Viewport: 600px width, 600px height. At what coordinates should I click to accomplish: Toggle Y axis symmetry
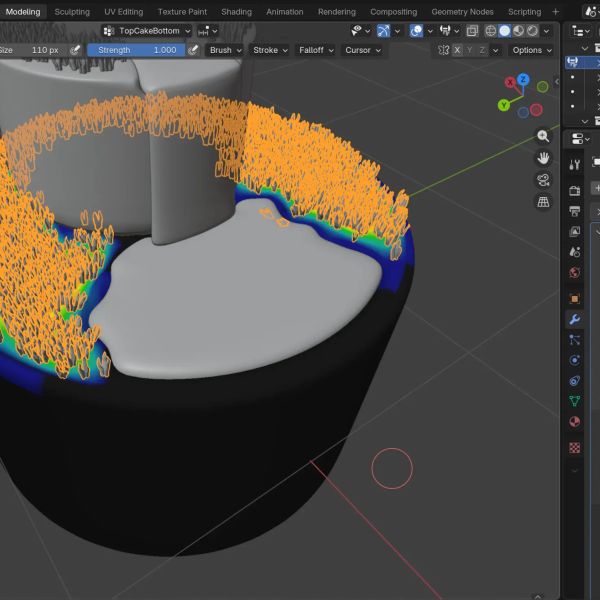coord(470,50)
